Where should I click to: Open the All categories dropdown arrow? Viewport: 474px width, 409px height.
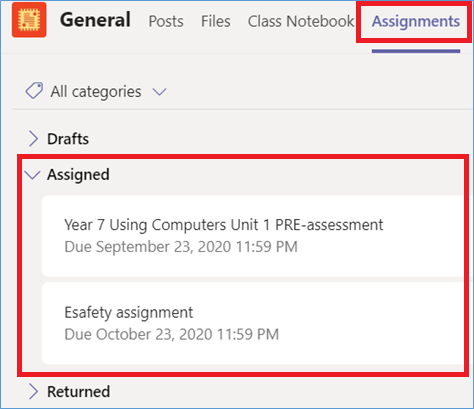[159, 91]
